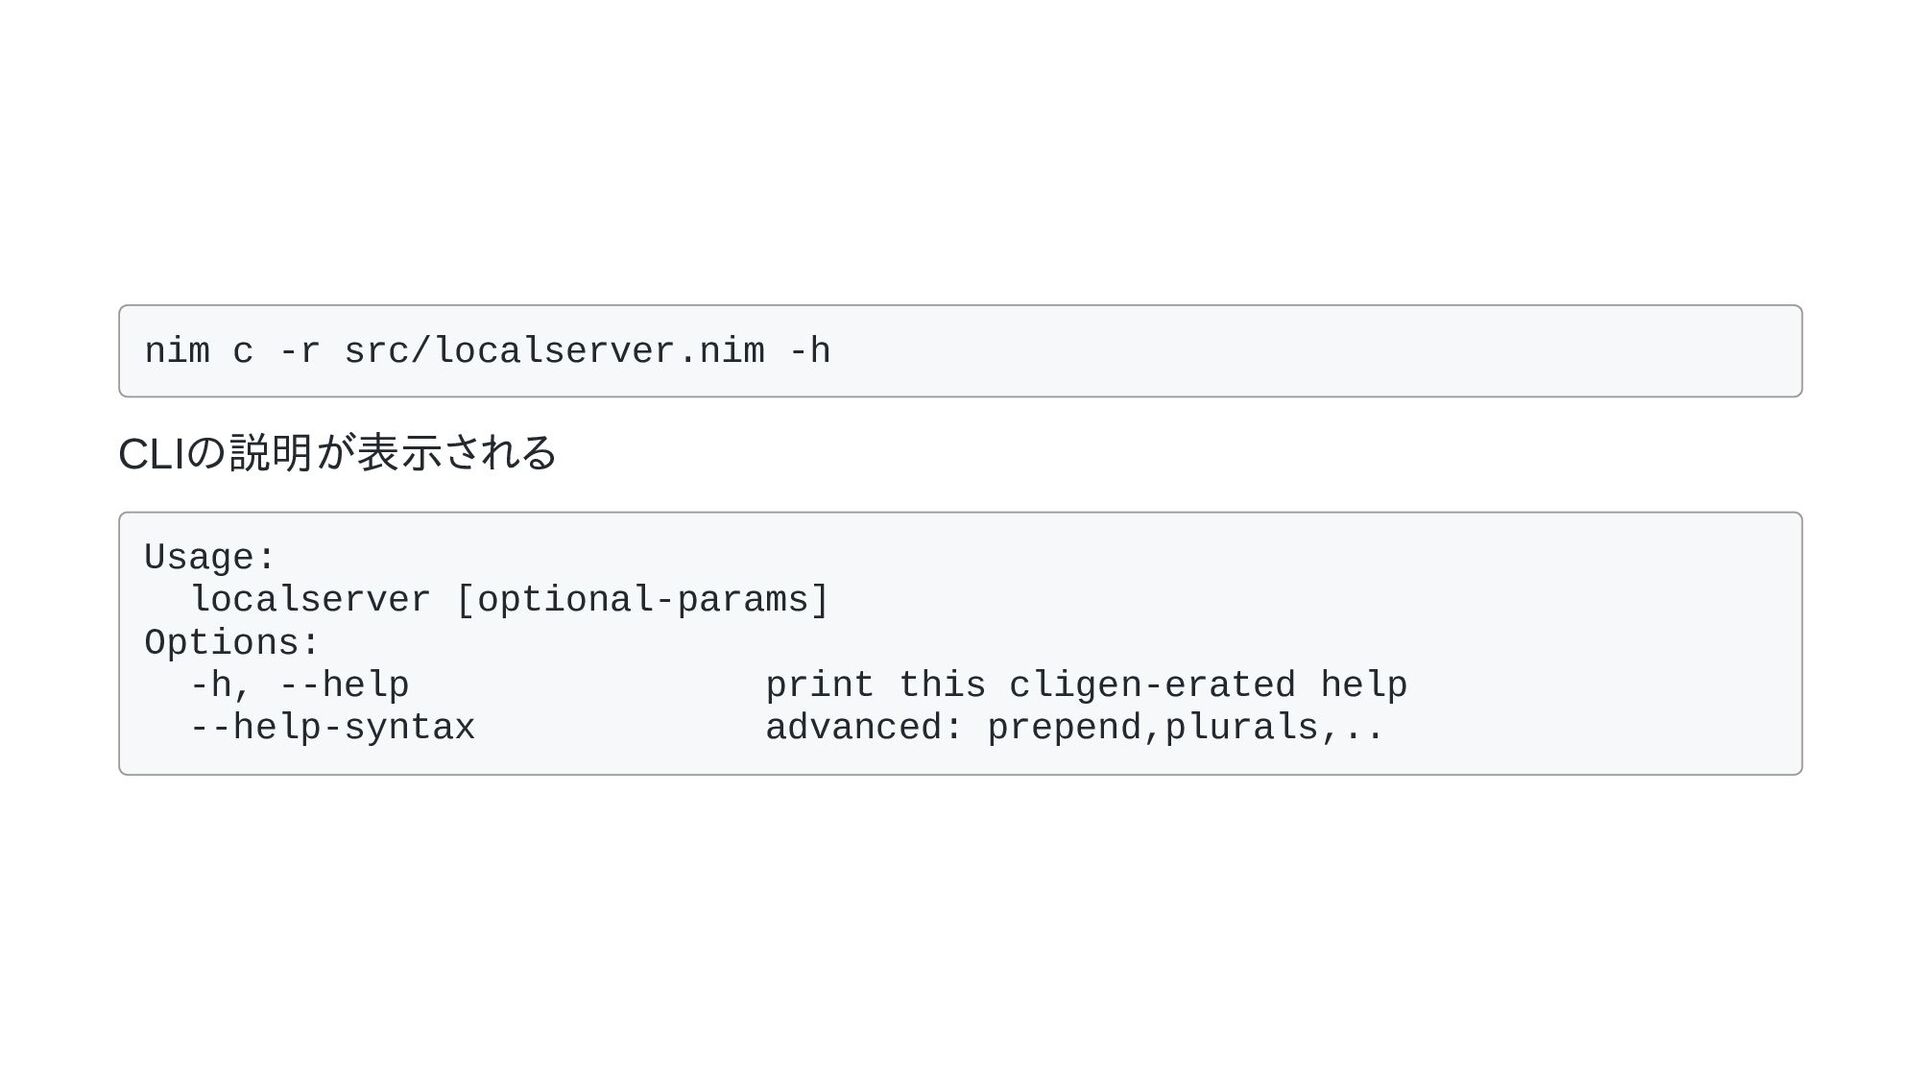Click the 'c' compile subcommand

click(243, 351)
